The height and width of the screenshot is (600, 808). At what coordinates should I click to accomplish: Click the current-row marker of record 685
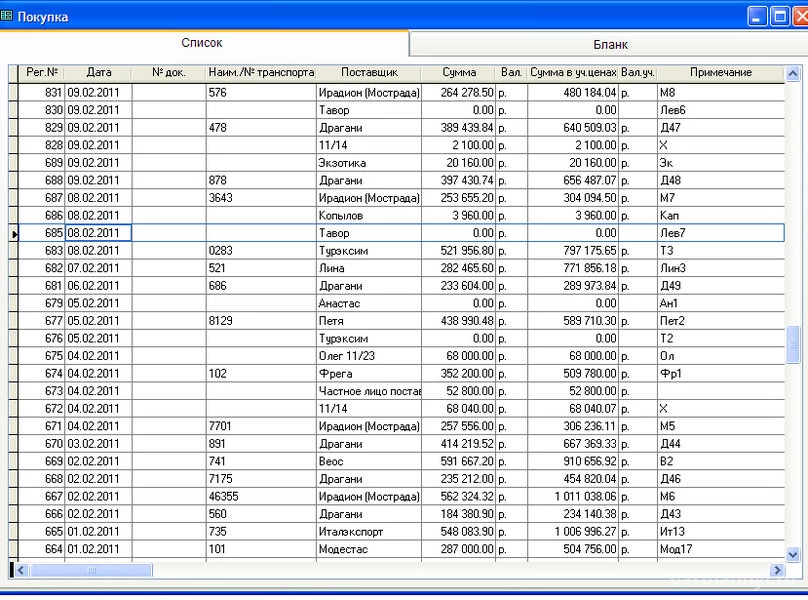pyautogui.click(x=14, y=234)
